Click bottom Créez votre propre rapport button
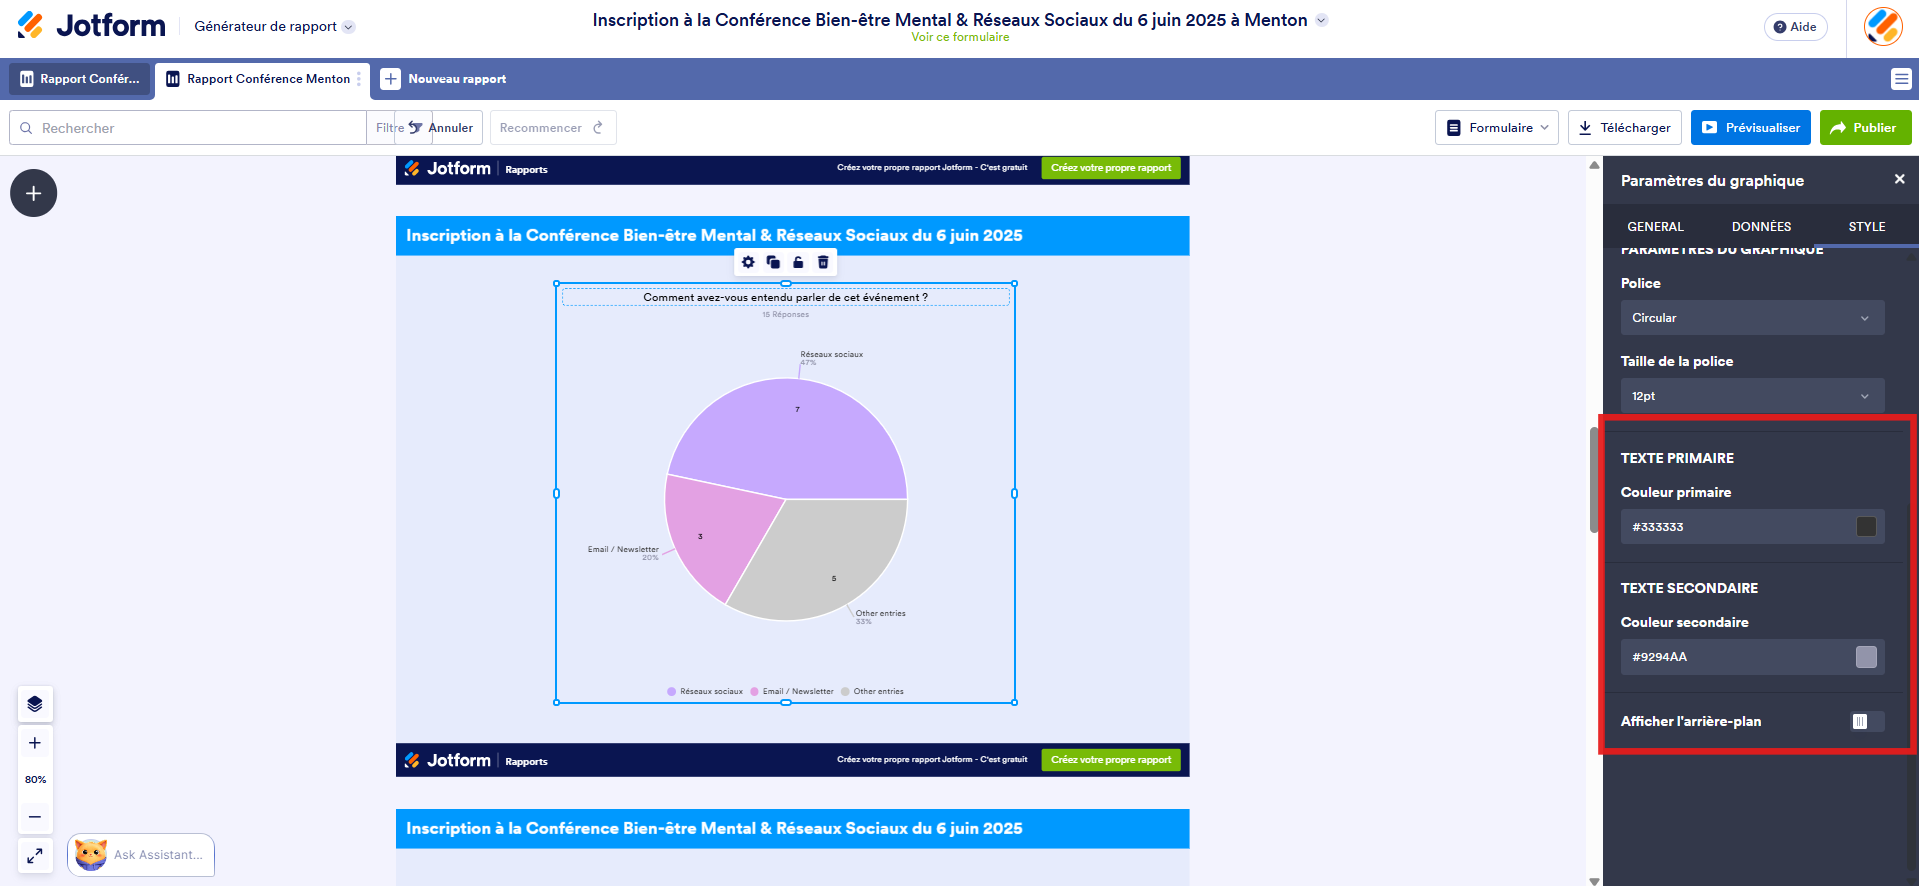The width and height of the screenshot is (1919, 886). click(x=1110, y=760)
